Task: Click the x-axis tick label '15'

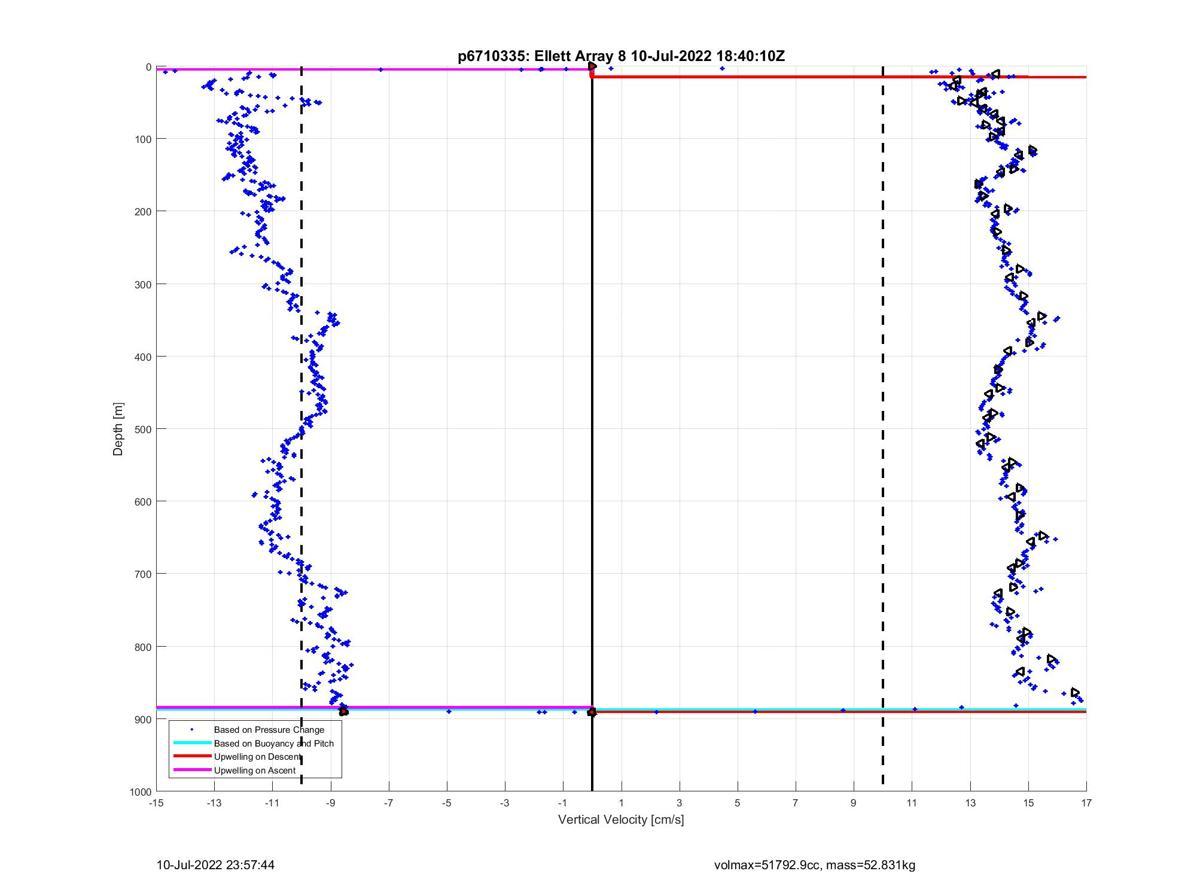Action: coord(1028,802)
